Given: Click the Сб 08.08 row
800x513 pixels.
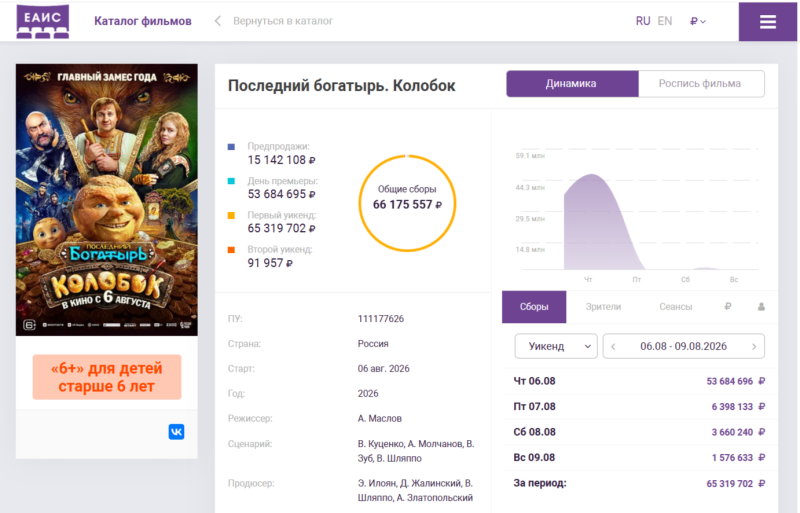Looking at the screenshot, I should (639, 432).
